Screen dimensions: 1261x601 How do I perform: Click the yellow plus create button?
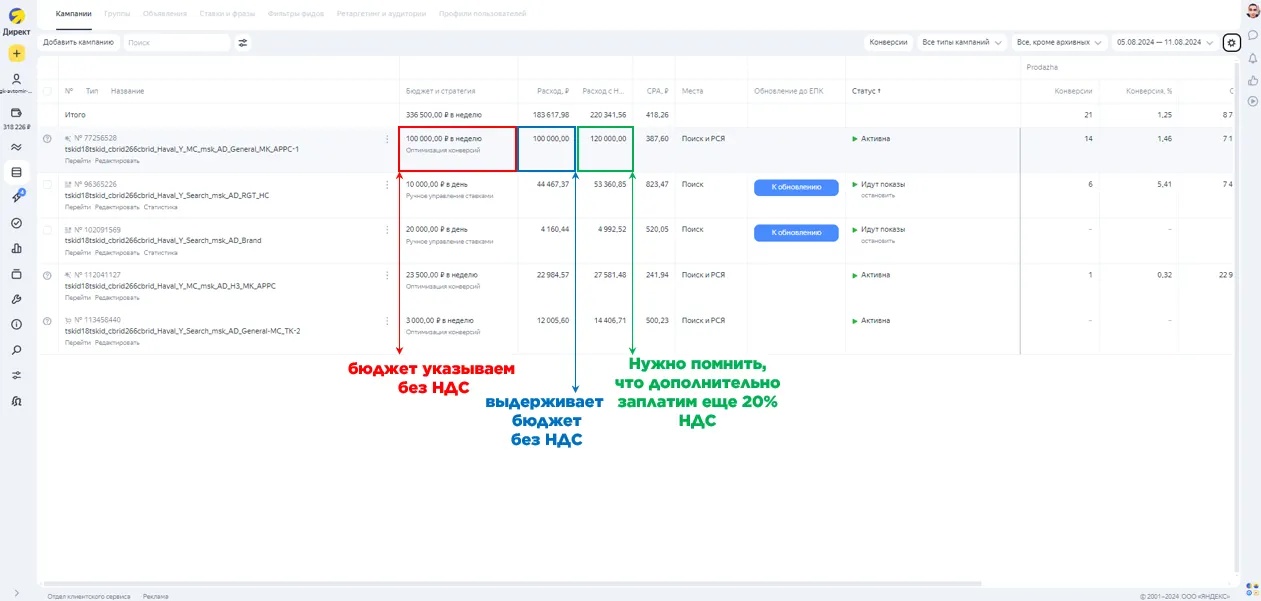point(16,54)
